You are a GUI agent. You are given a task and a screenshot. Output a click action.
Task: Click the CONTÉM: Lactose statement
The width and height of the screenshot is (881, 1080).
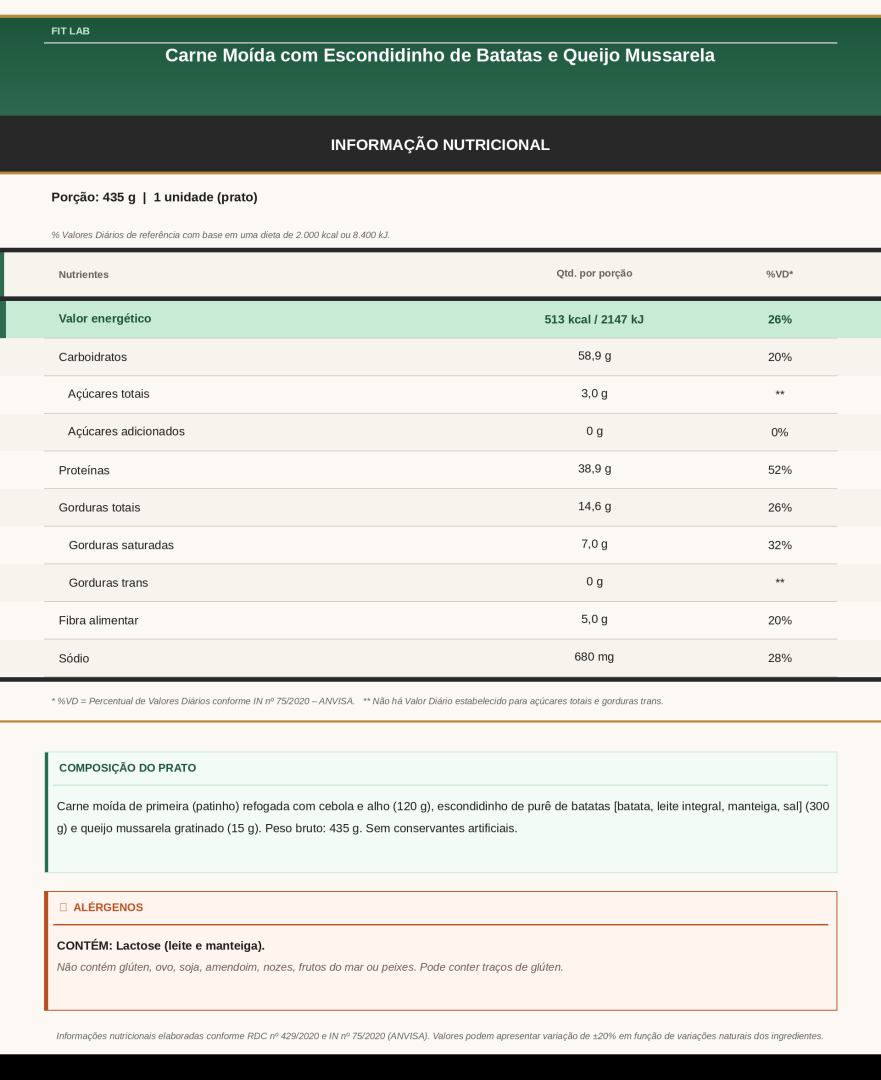pos(160,946)
